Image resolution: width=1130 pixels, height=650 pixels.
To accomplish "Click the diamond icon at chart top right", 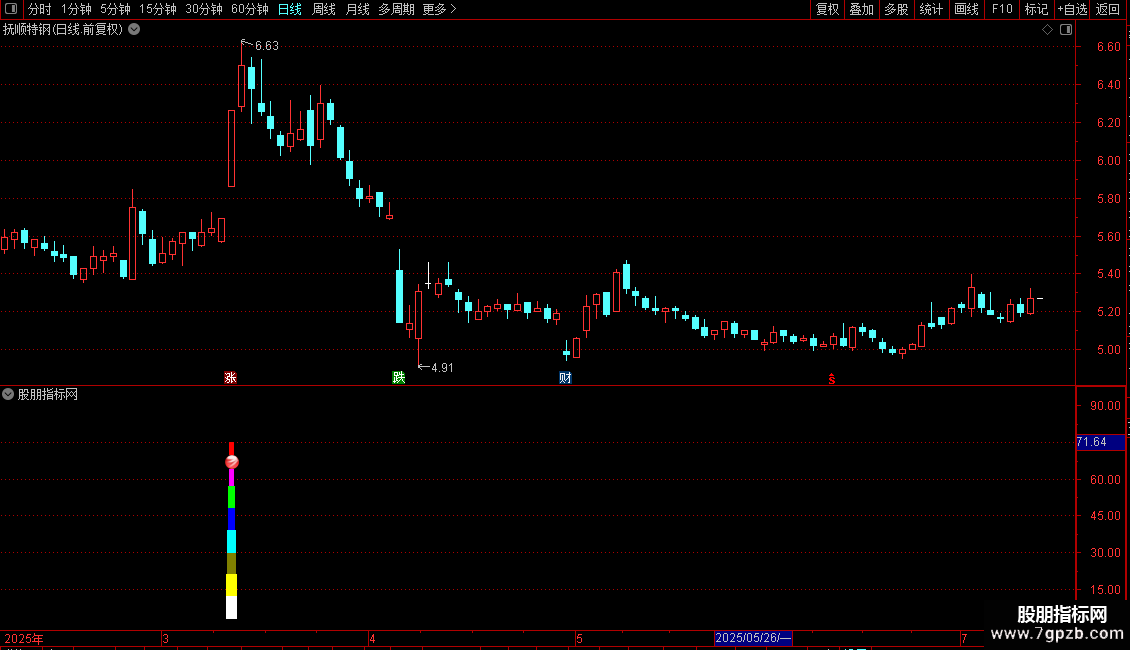I will point(1047,30).
